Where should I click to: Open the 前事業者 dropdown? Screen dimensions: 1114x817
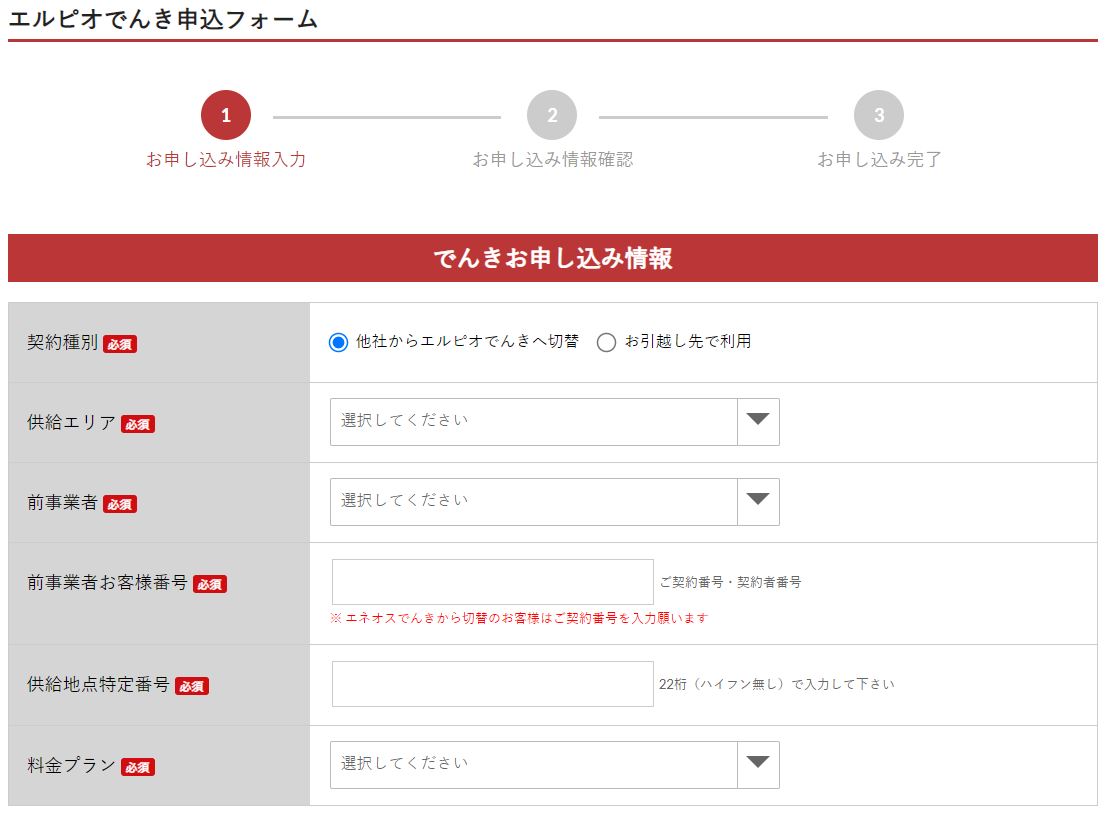pos(554,502)
